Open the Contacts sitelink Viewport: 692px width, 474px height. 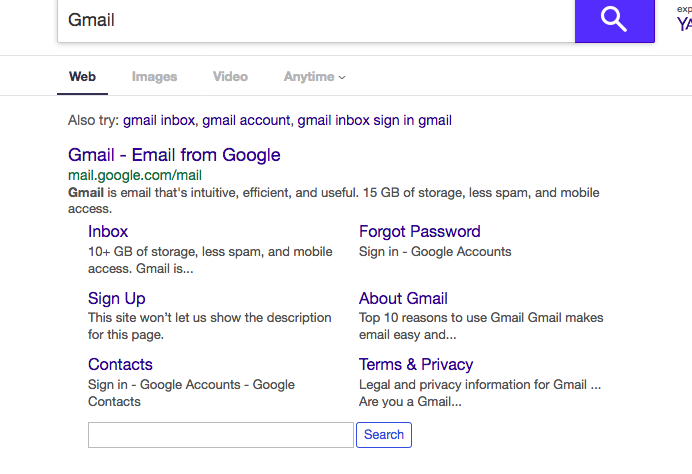(120, 365)
